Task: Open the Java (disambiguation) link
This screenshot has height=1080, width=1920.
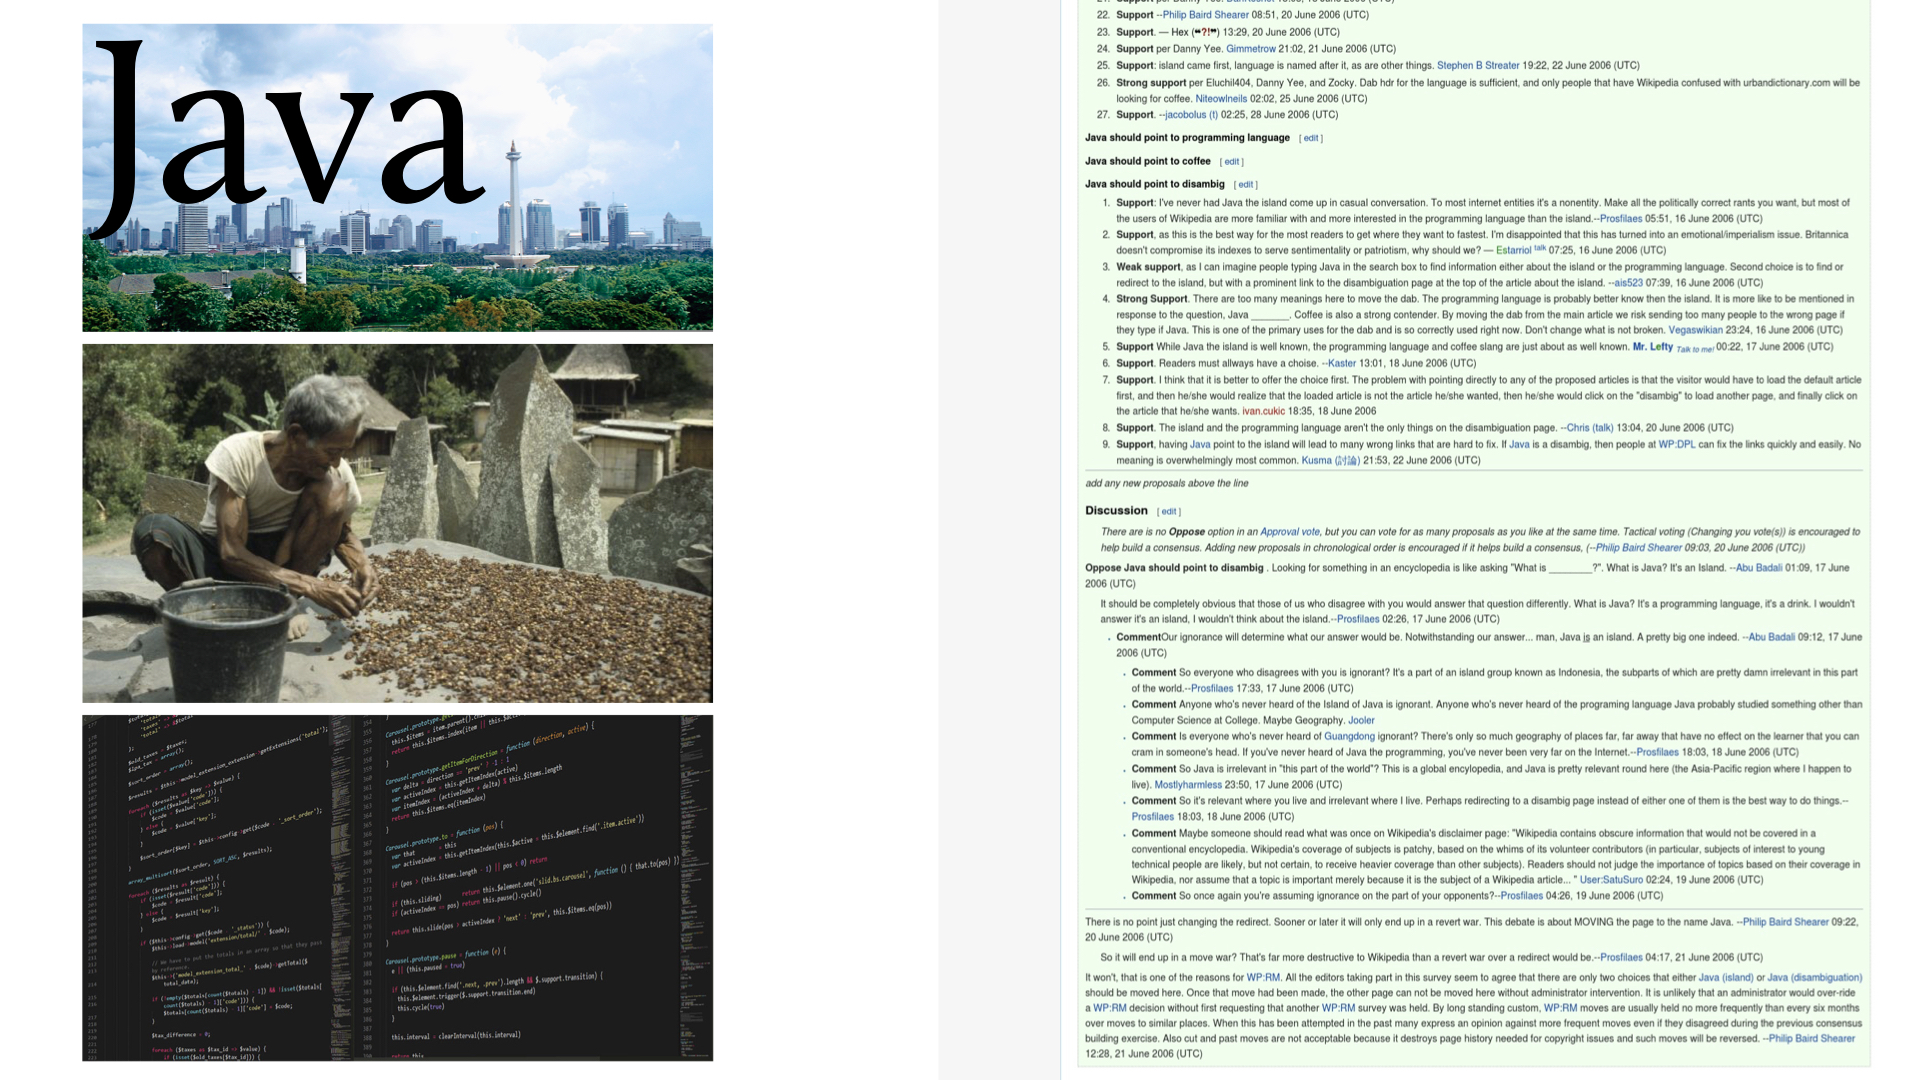Action: [x=1814, y=978]
